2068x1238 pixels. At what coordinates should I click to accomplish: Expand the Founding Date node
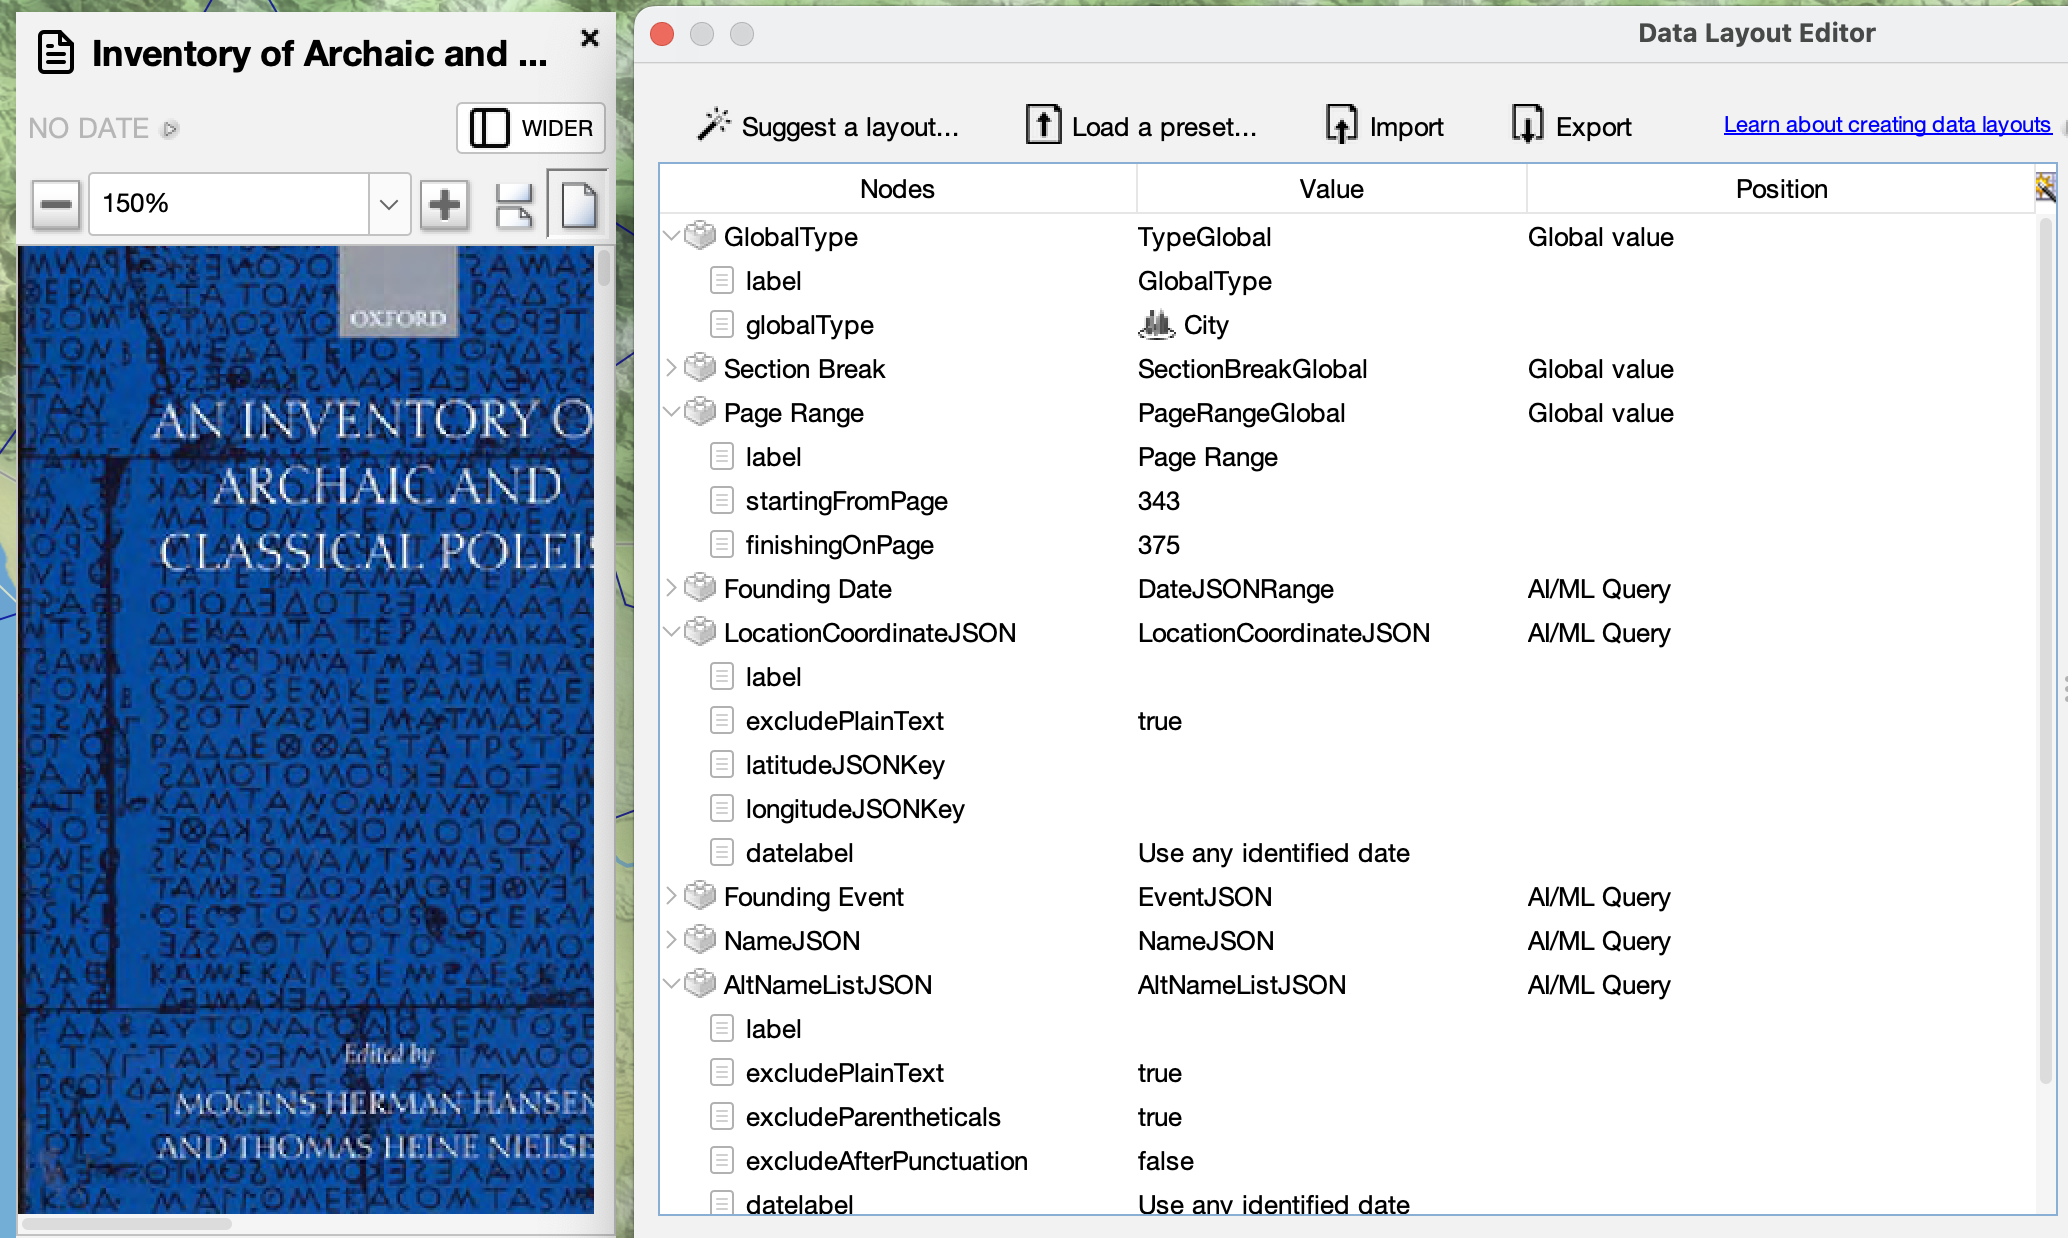pos(671,588)
